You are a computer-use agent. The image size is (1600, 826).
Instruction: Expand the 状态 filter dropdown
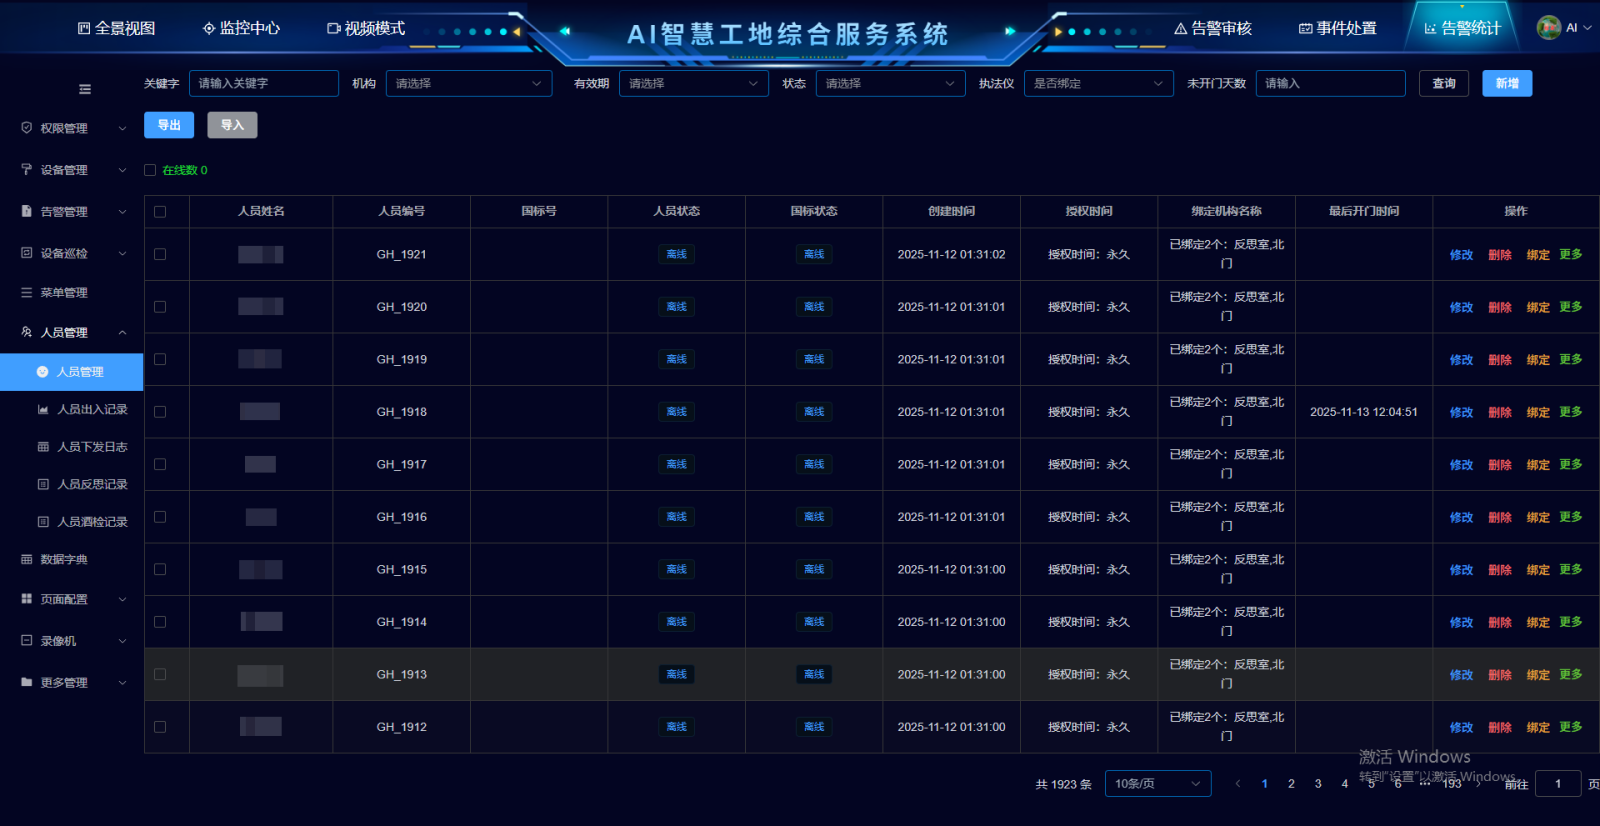point(889,84)
